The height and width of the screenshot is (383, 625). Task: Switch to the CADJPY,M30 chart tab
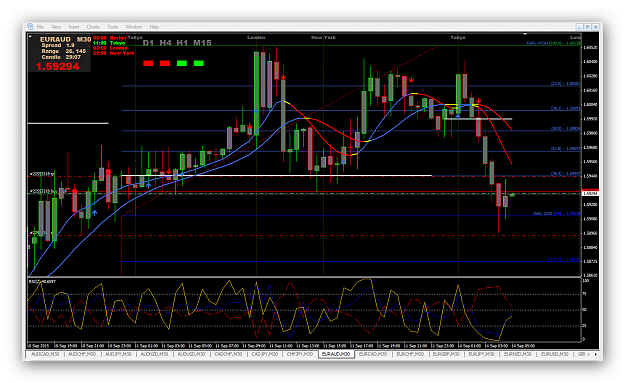coord(264,354)
